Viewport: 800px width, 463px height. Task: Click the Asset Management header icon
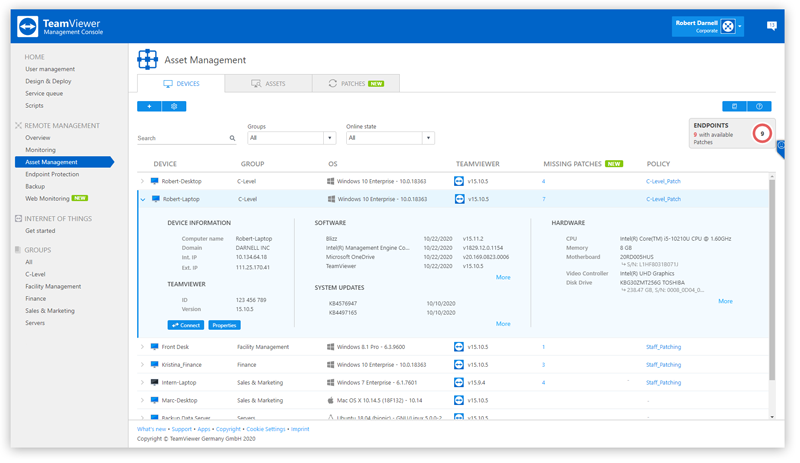coord(147,60)
